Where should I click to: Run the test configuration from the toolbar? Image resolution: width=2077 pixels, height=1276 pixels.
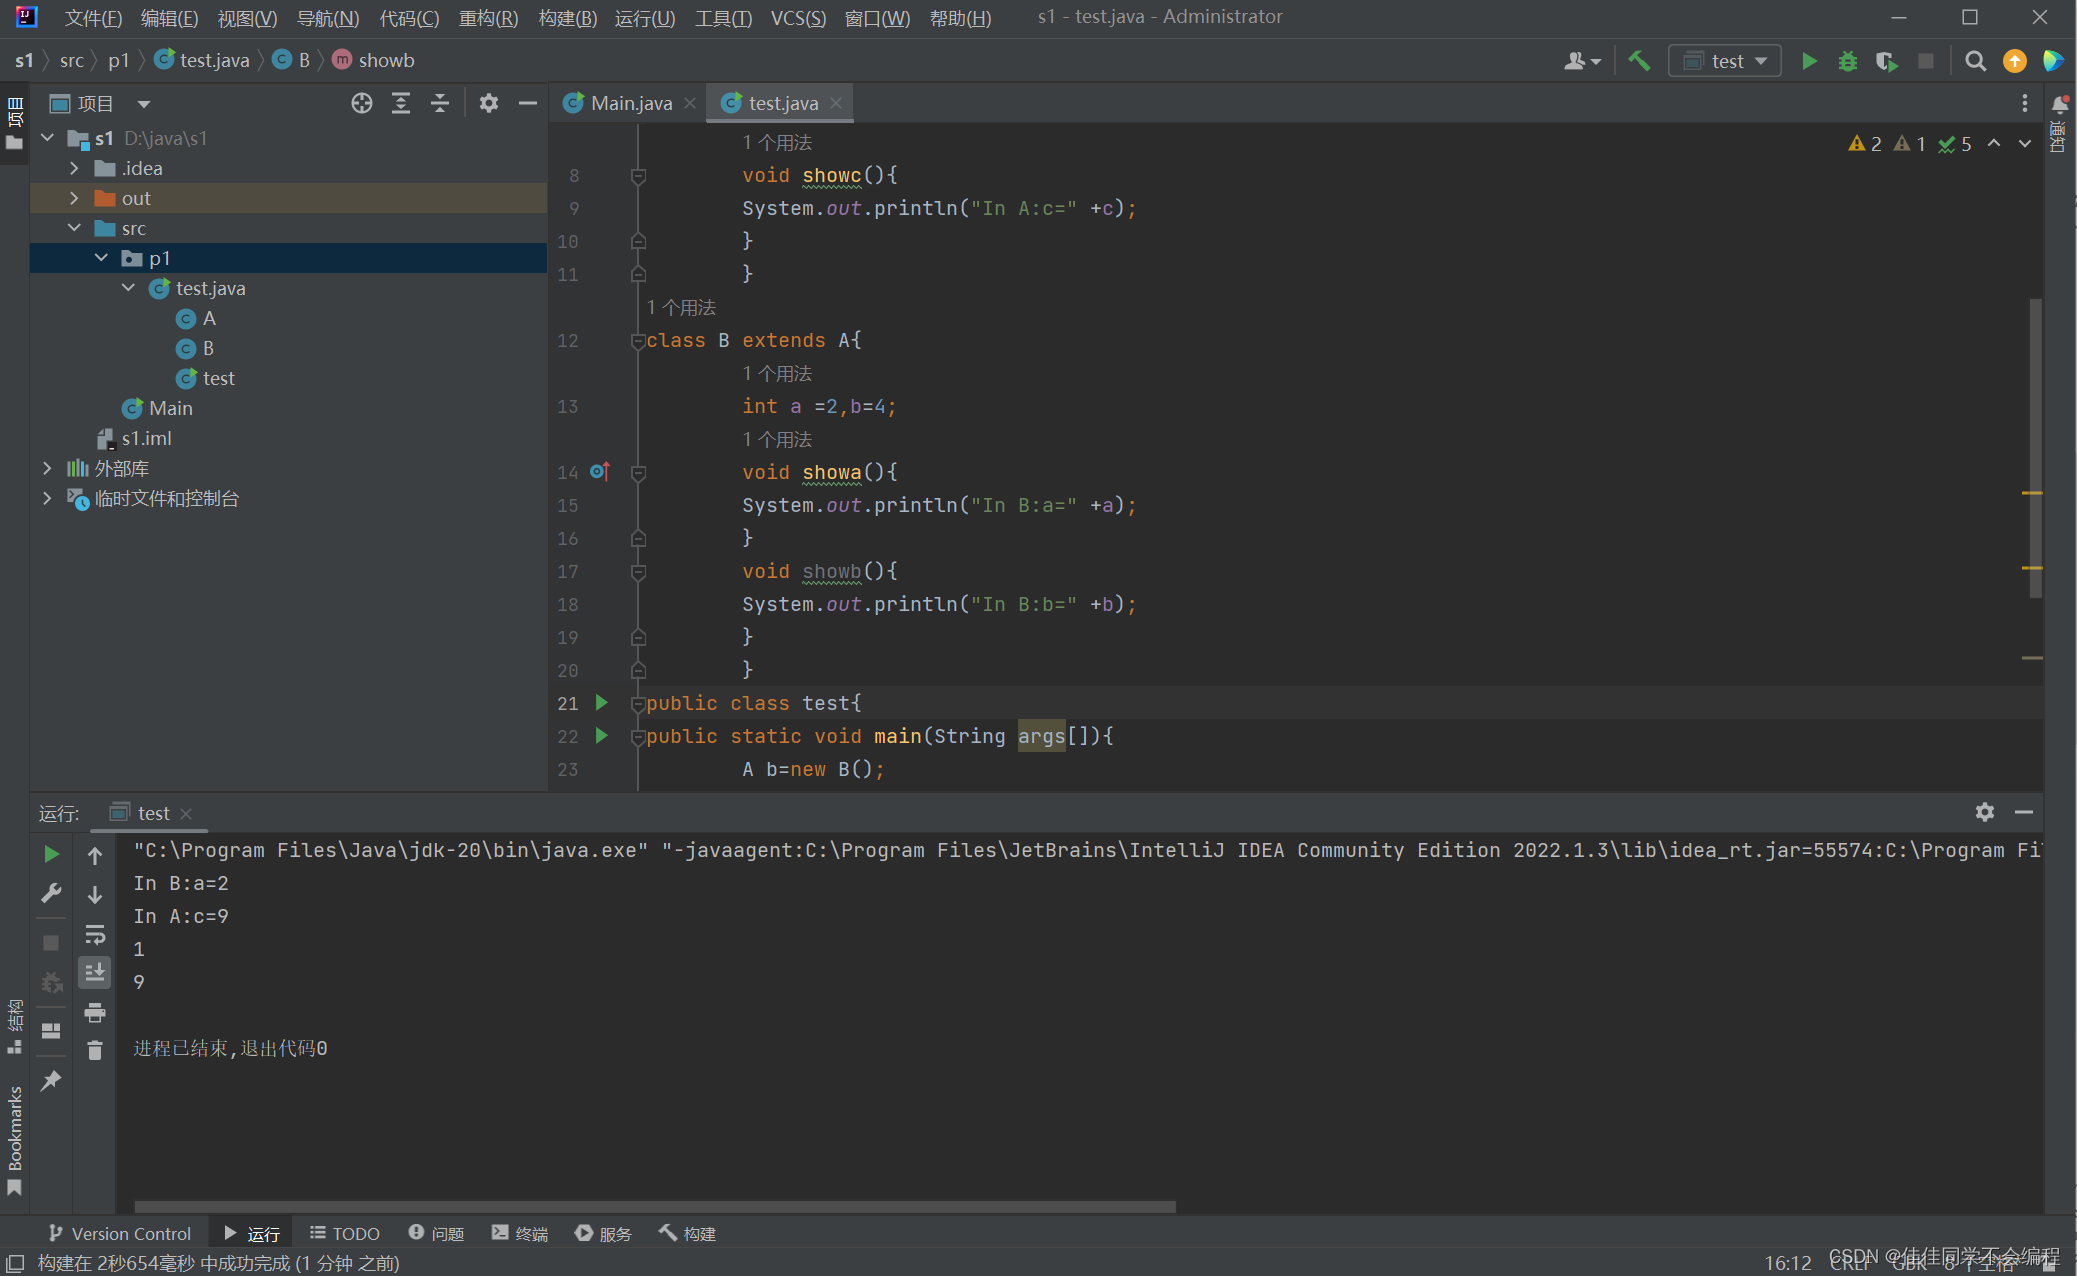[x=1809, y=61]
